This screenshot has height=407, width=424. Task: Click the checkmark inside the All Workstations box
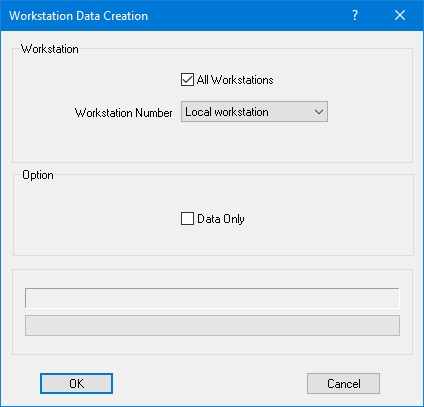tap(187, 80)
